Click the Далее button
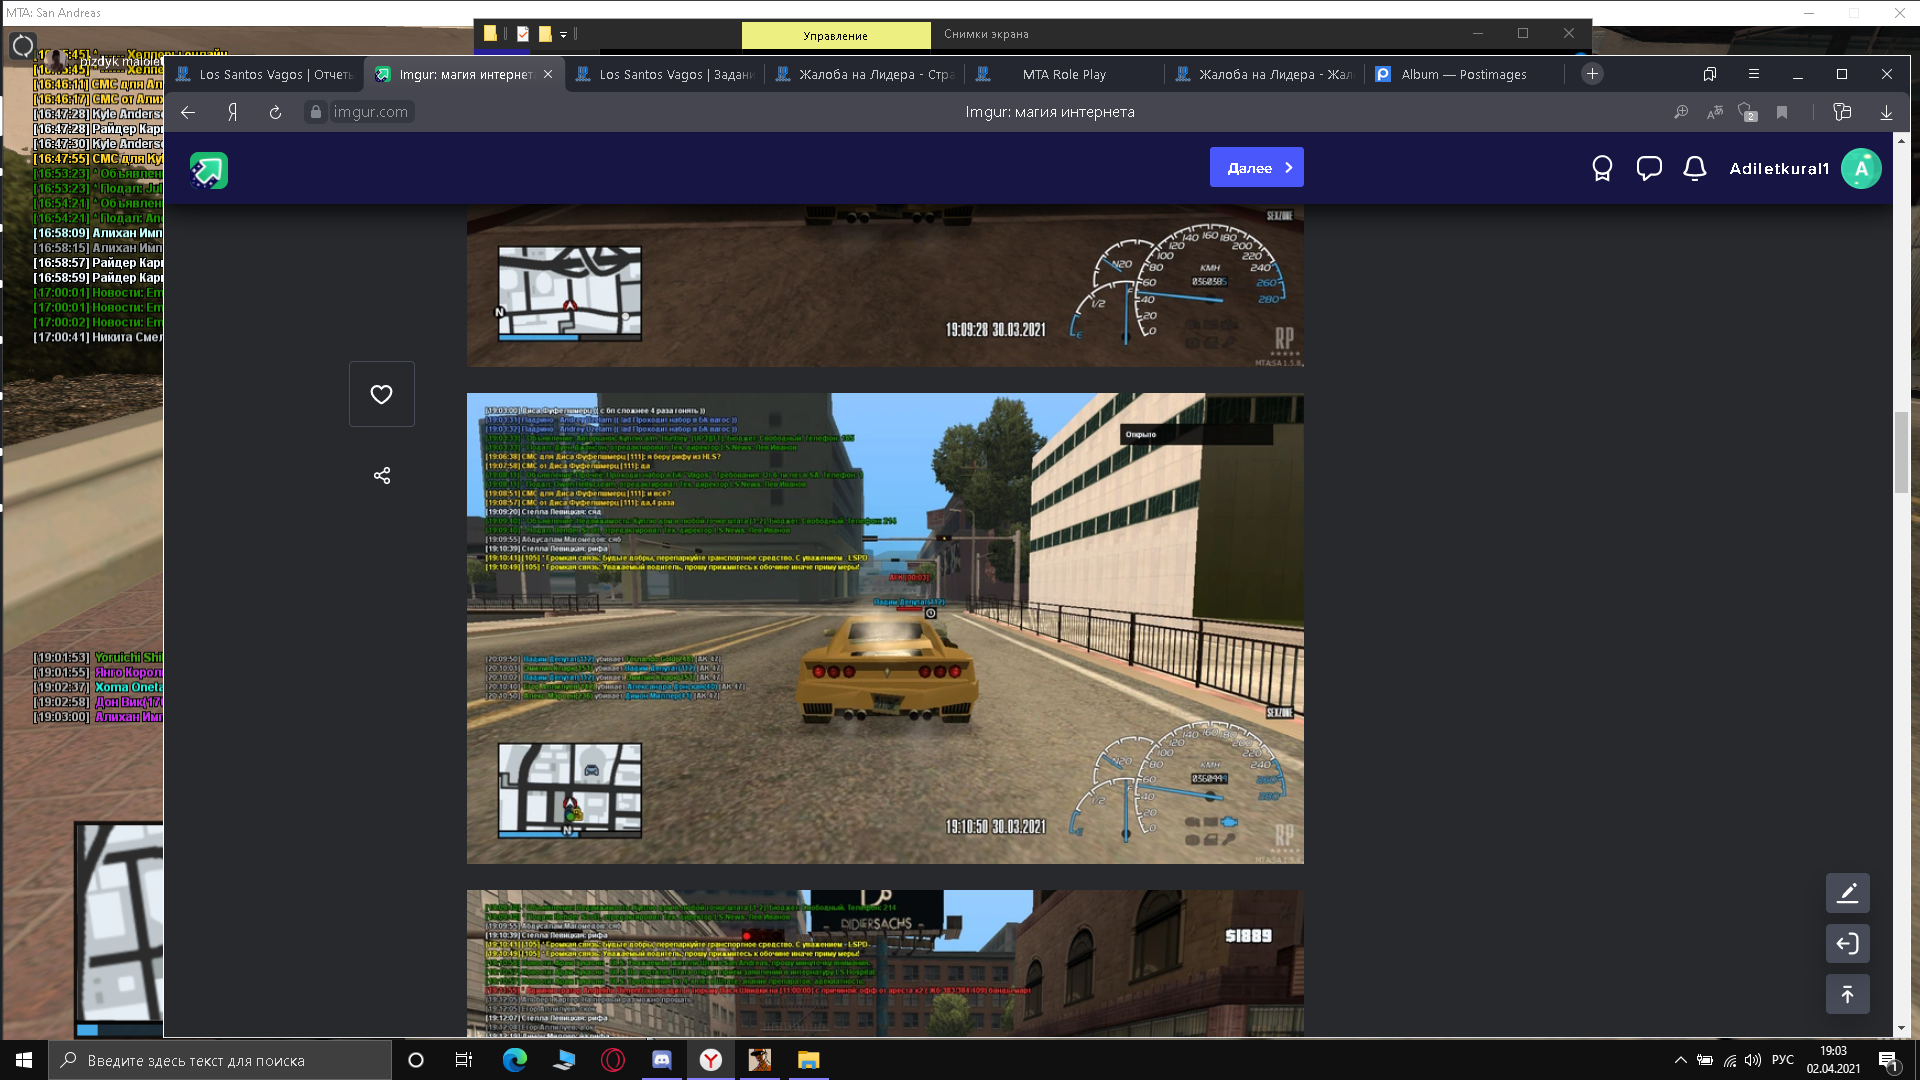1920x1080 pixels. [x=1256, y=168]
